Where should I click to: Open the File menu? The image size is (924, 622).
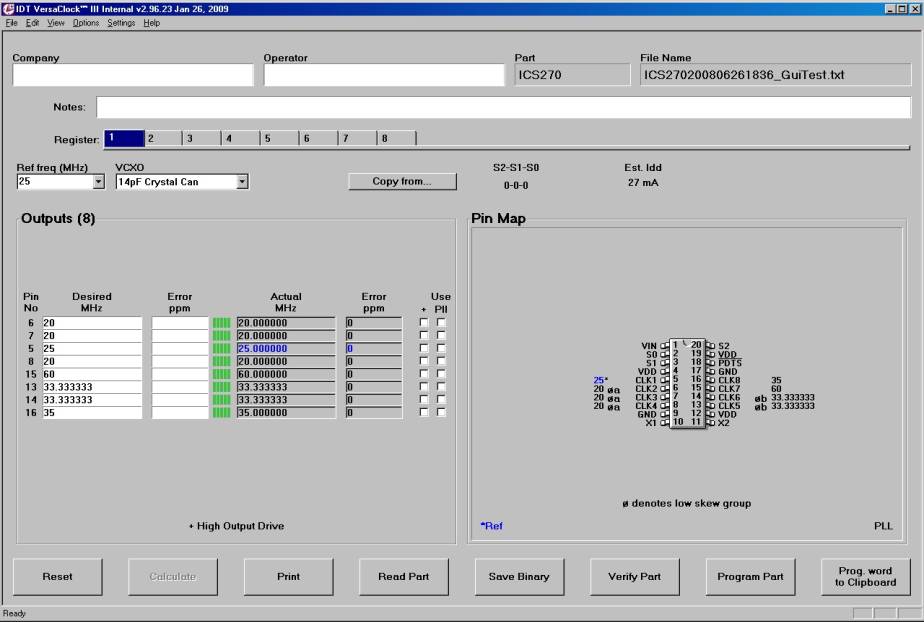click(11, 23)
